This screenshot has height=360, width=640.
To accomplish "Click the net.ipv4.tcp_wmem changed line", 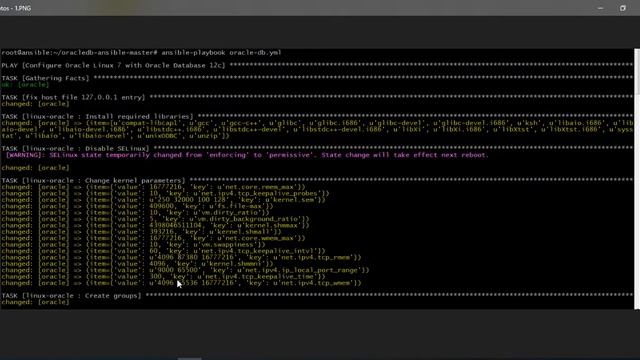I will pyautogui.click(x=181, y=283).
